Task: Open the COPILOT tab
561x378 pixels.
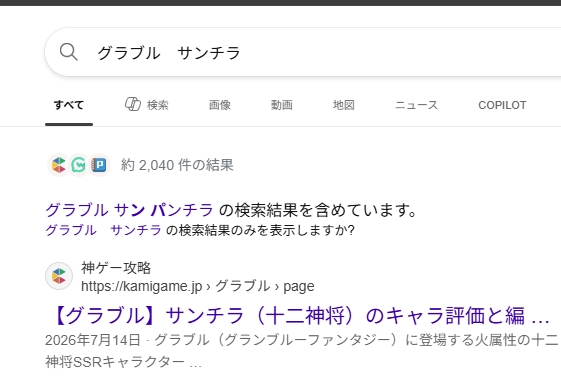Action: click(502, 105)
